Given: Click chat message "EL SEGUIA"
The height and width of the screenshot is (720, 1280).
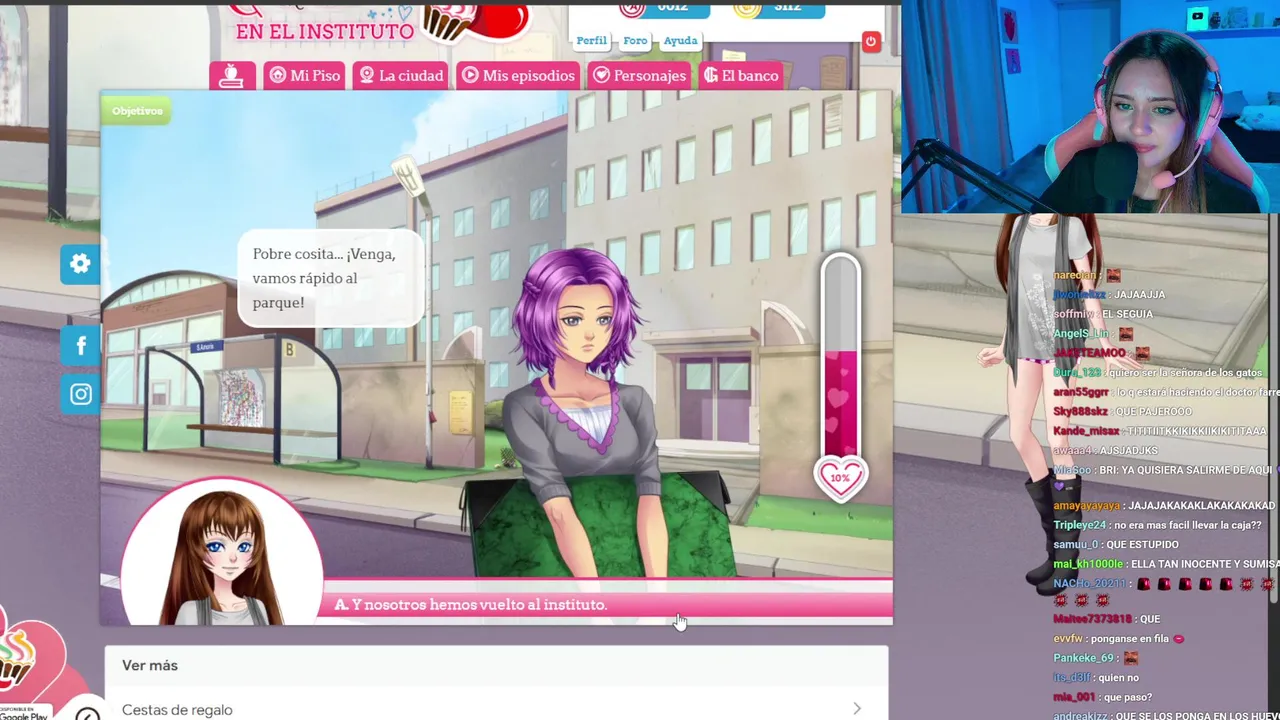Looking at the screenshot, I should (1127, 314).
